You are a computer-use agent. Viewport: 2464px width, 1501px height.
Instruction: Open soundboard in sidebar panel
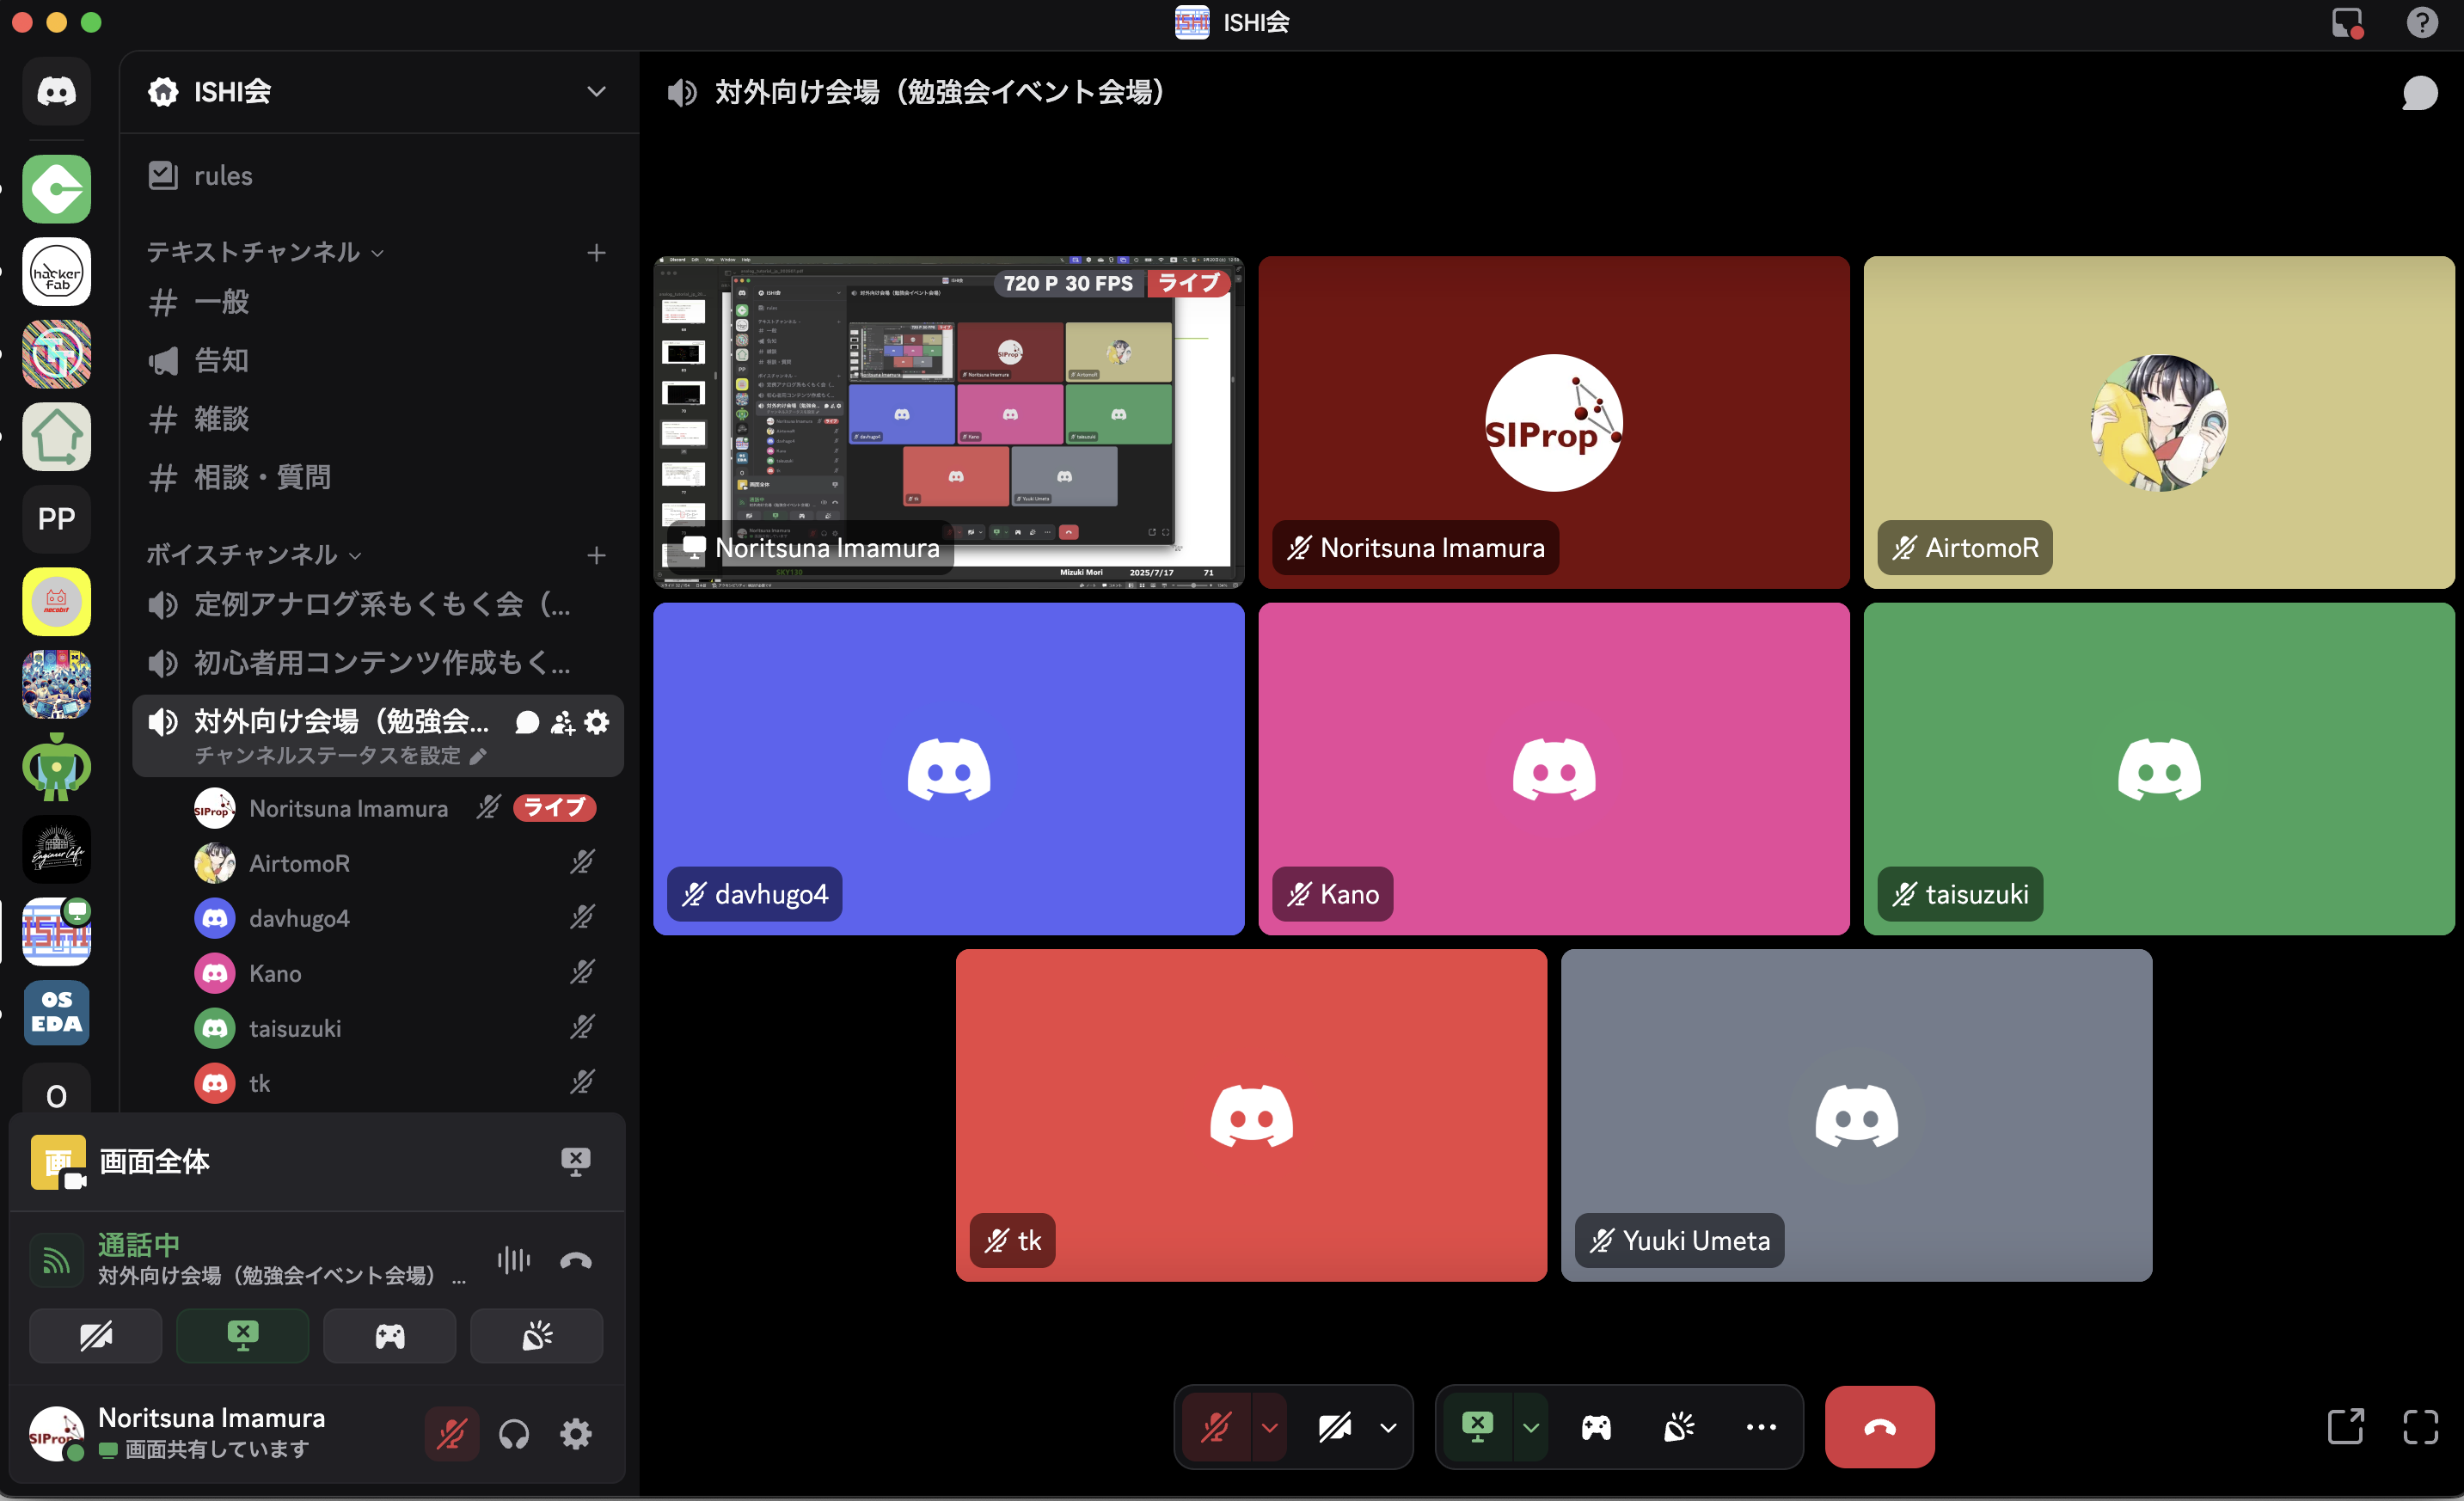[536, 1335]
